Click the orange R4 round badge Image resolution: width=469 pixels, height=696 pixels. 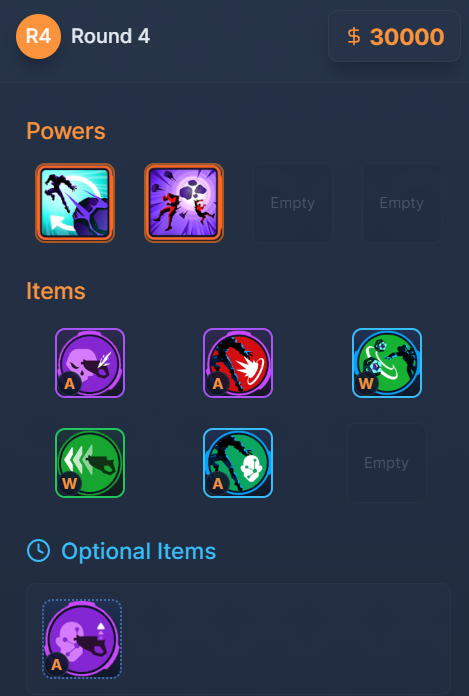point(38,36)
